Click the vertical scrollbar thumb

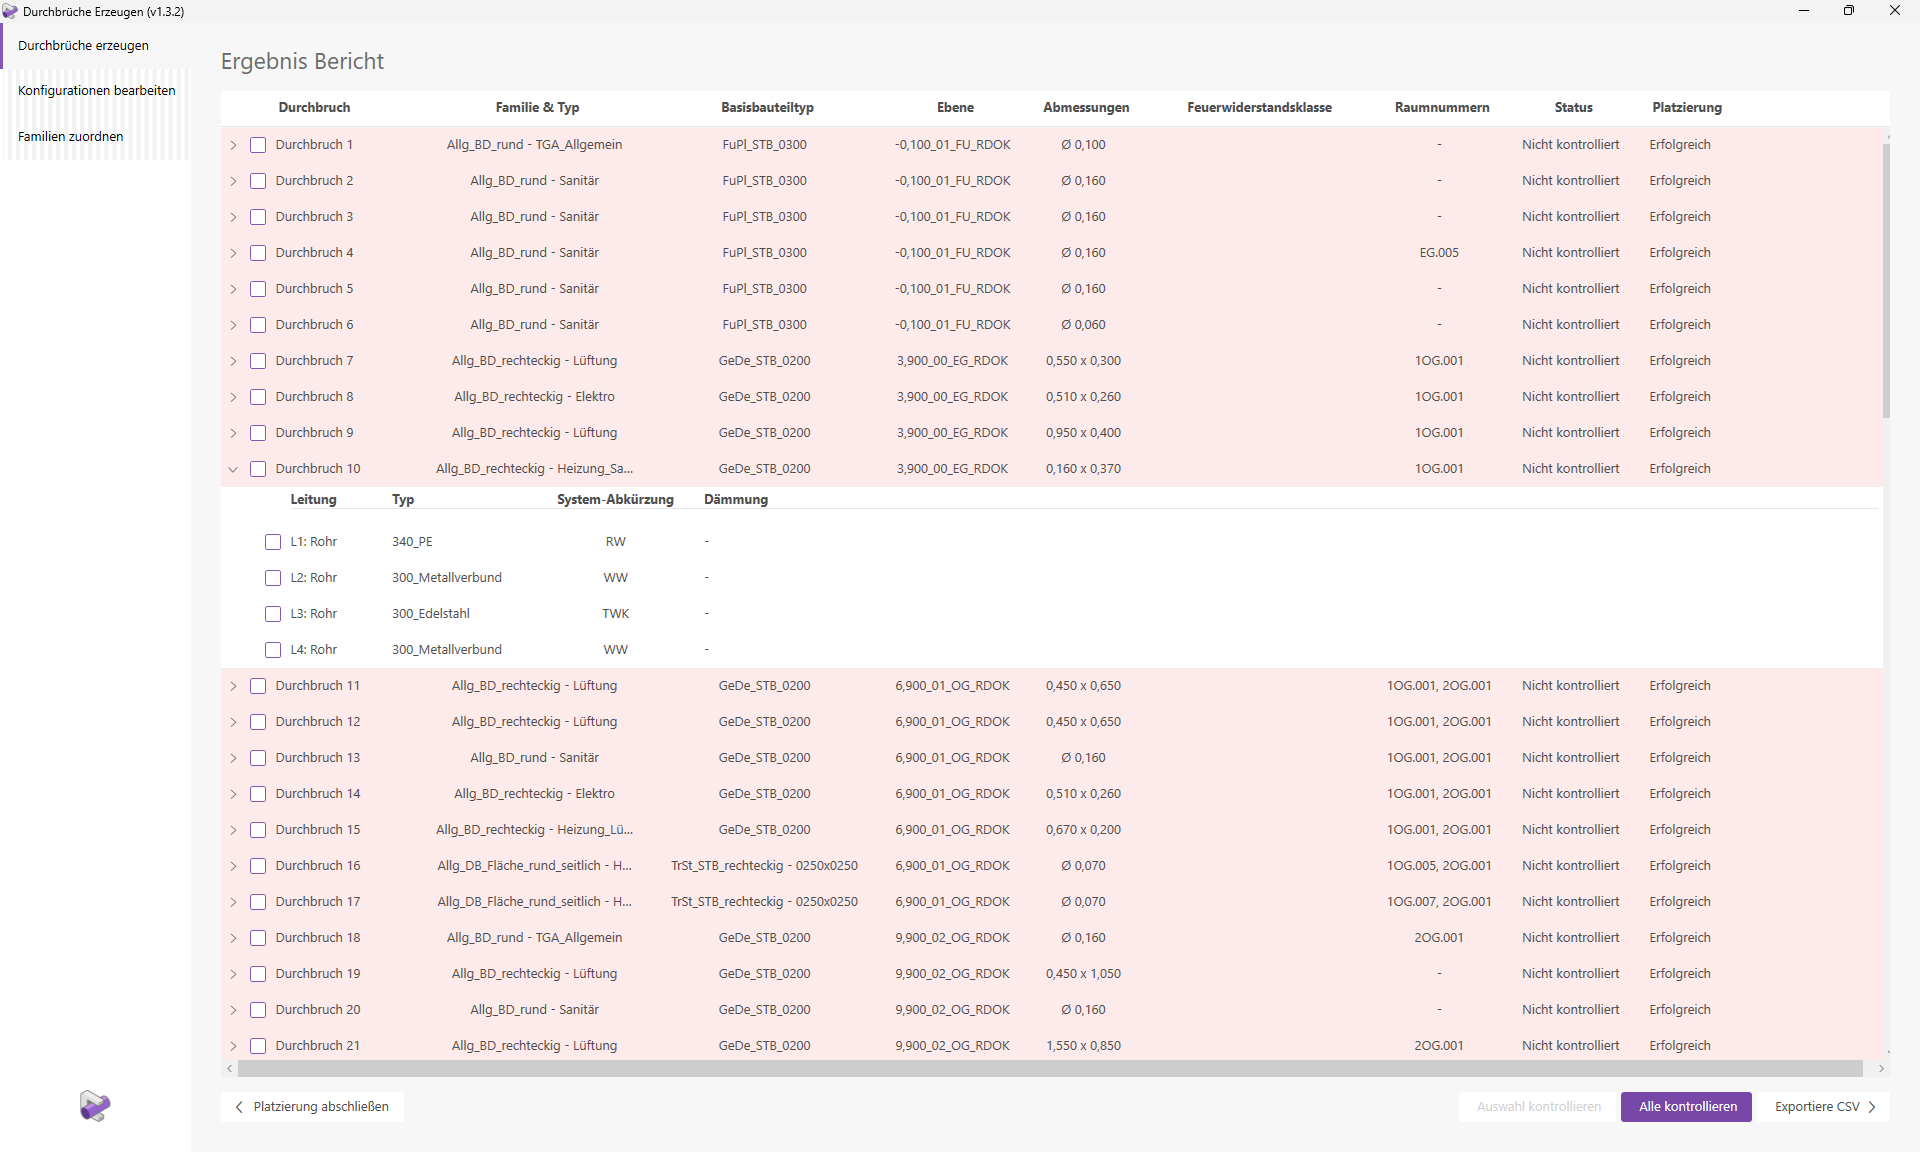1886,280
